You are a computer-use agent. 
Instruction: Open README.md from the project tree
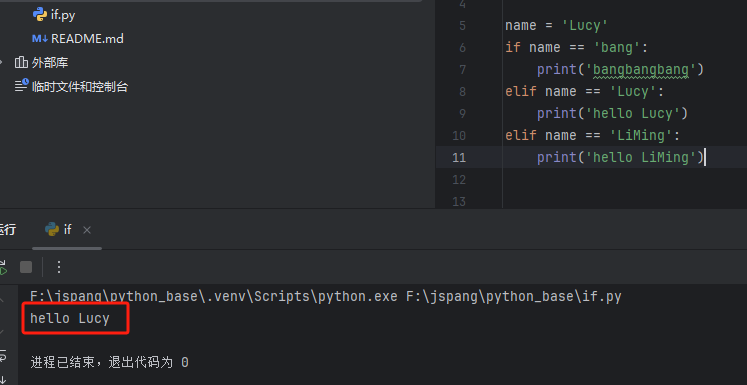coord(87,39)
